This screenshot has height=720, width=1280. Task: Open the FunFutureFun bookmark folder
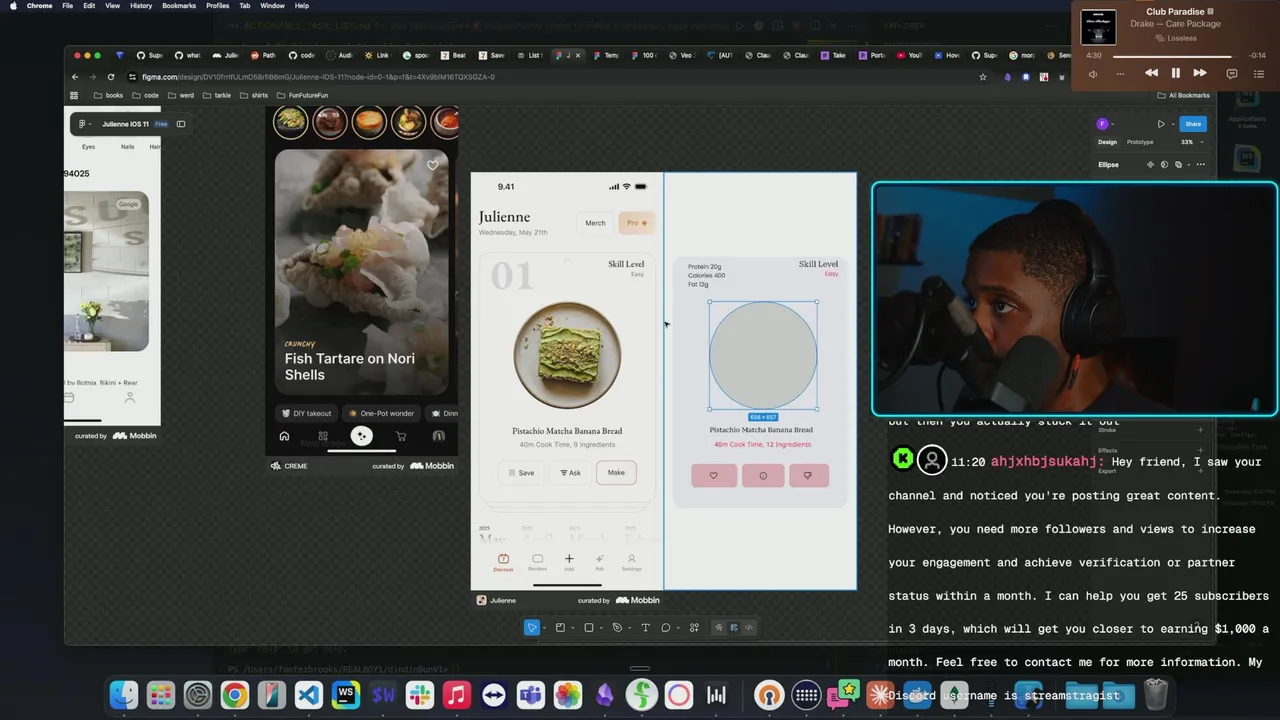tap(301, 95)
